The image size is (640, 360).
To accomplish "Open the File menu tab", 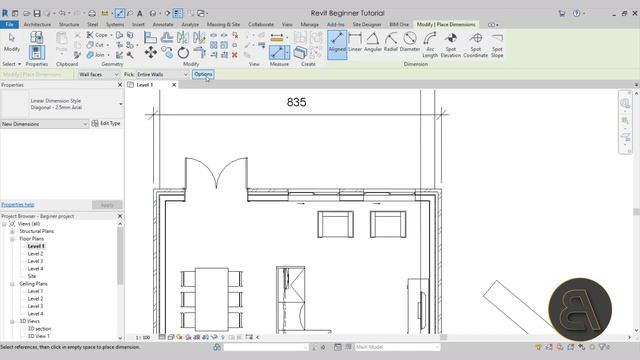I will click(x=9, y=24).
